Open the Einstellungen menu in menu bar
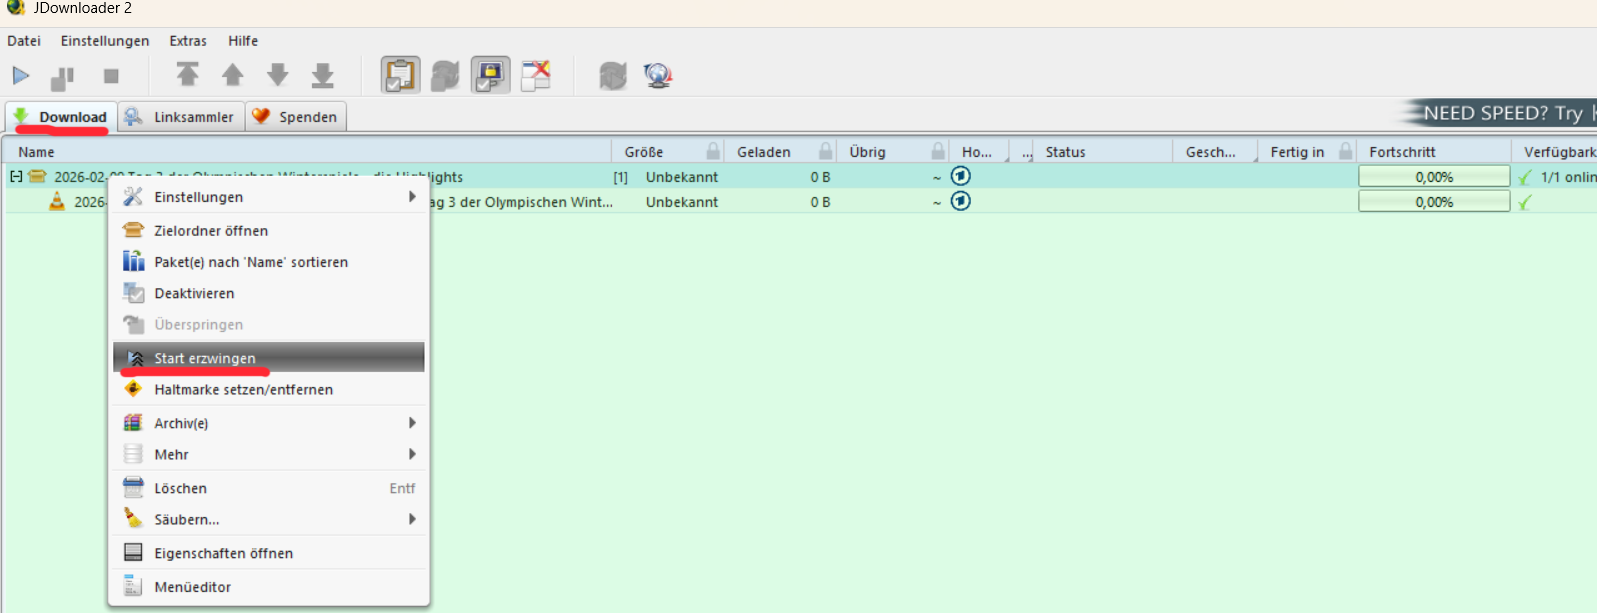1597x613 pixels. 105,41
